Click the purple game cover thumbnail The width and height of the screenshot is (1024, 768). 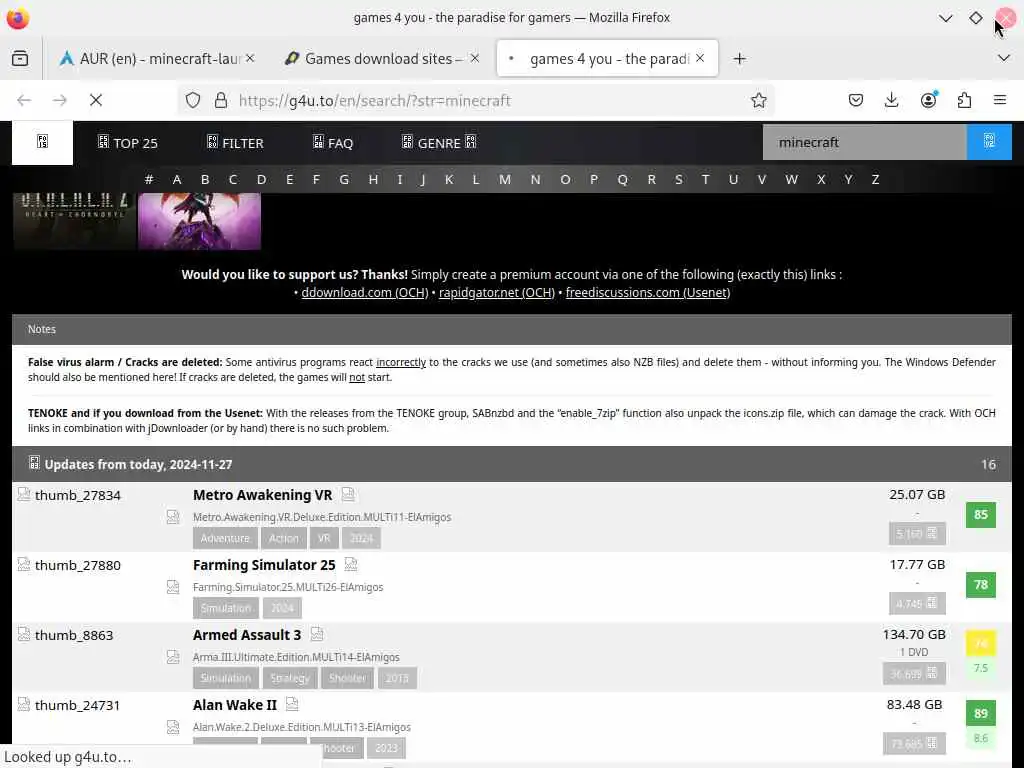pos(199,221)
